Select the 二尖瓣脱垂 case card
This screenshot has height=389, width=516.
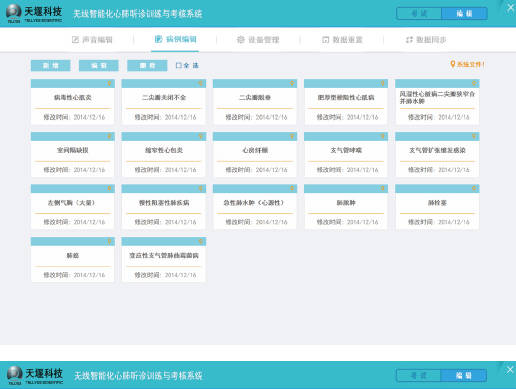click(x=255, y=102)
